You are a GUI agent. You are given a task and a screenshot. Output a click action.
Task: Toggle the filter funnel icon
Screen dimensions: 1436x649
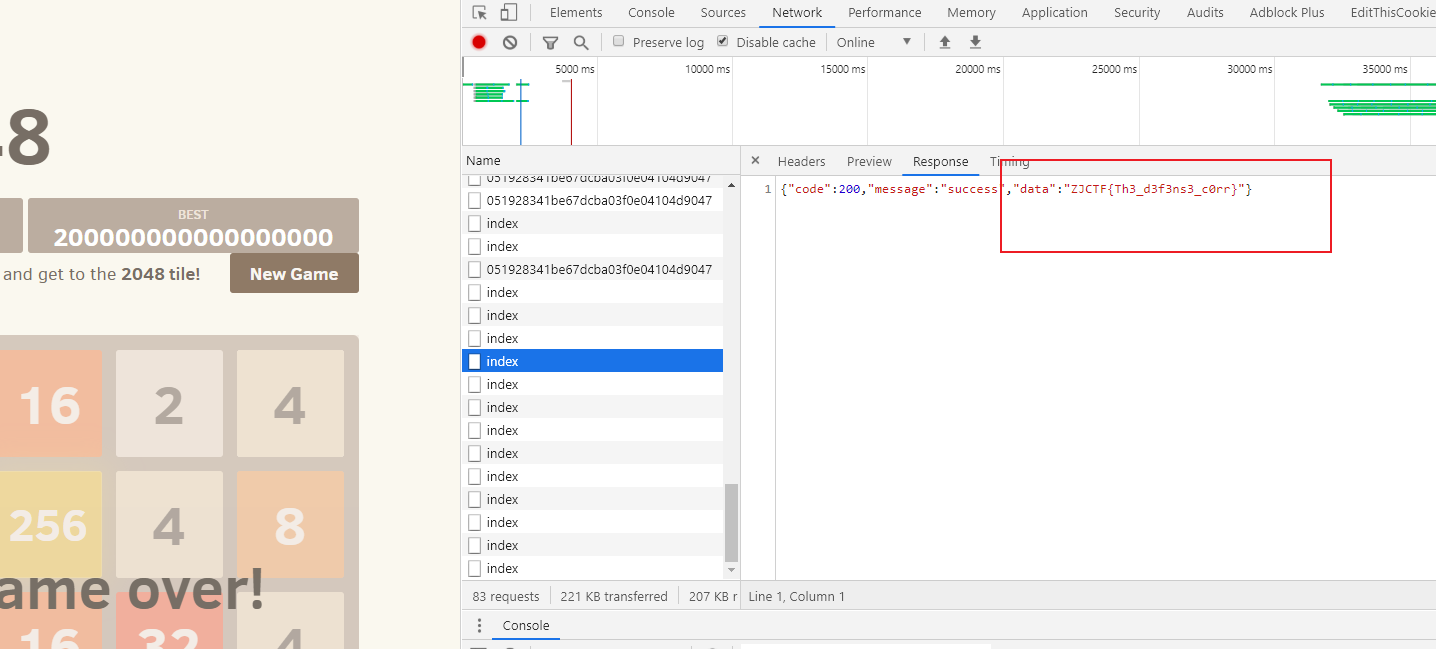coord(550,42)
